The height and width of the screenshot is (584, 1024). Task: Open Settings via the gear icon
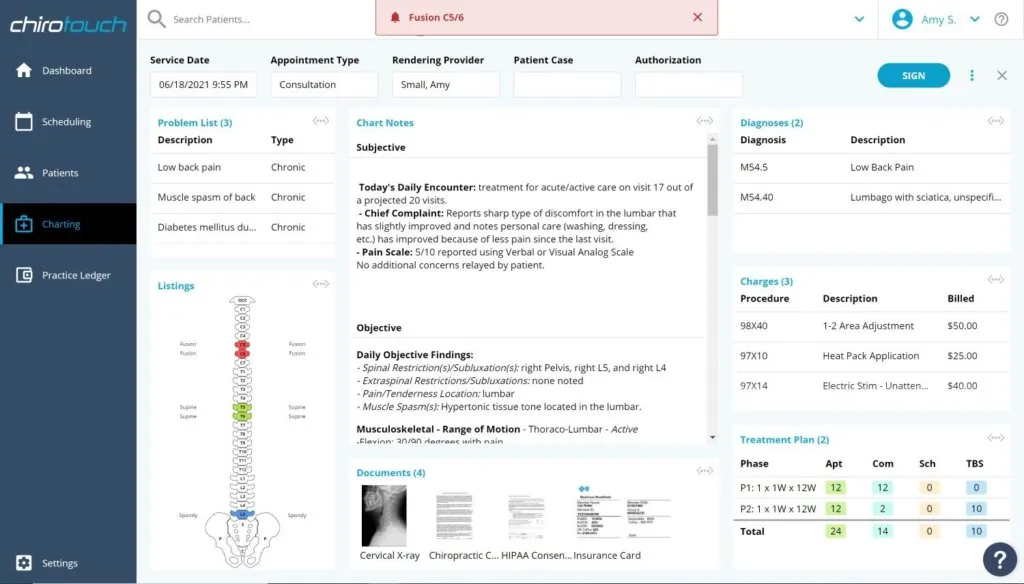click(x=25, y=562)
